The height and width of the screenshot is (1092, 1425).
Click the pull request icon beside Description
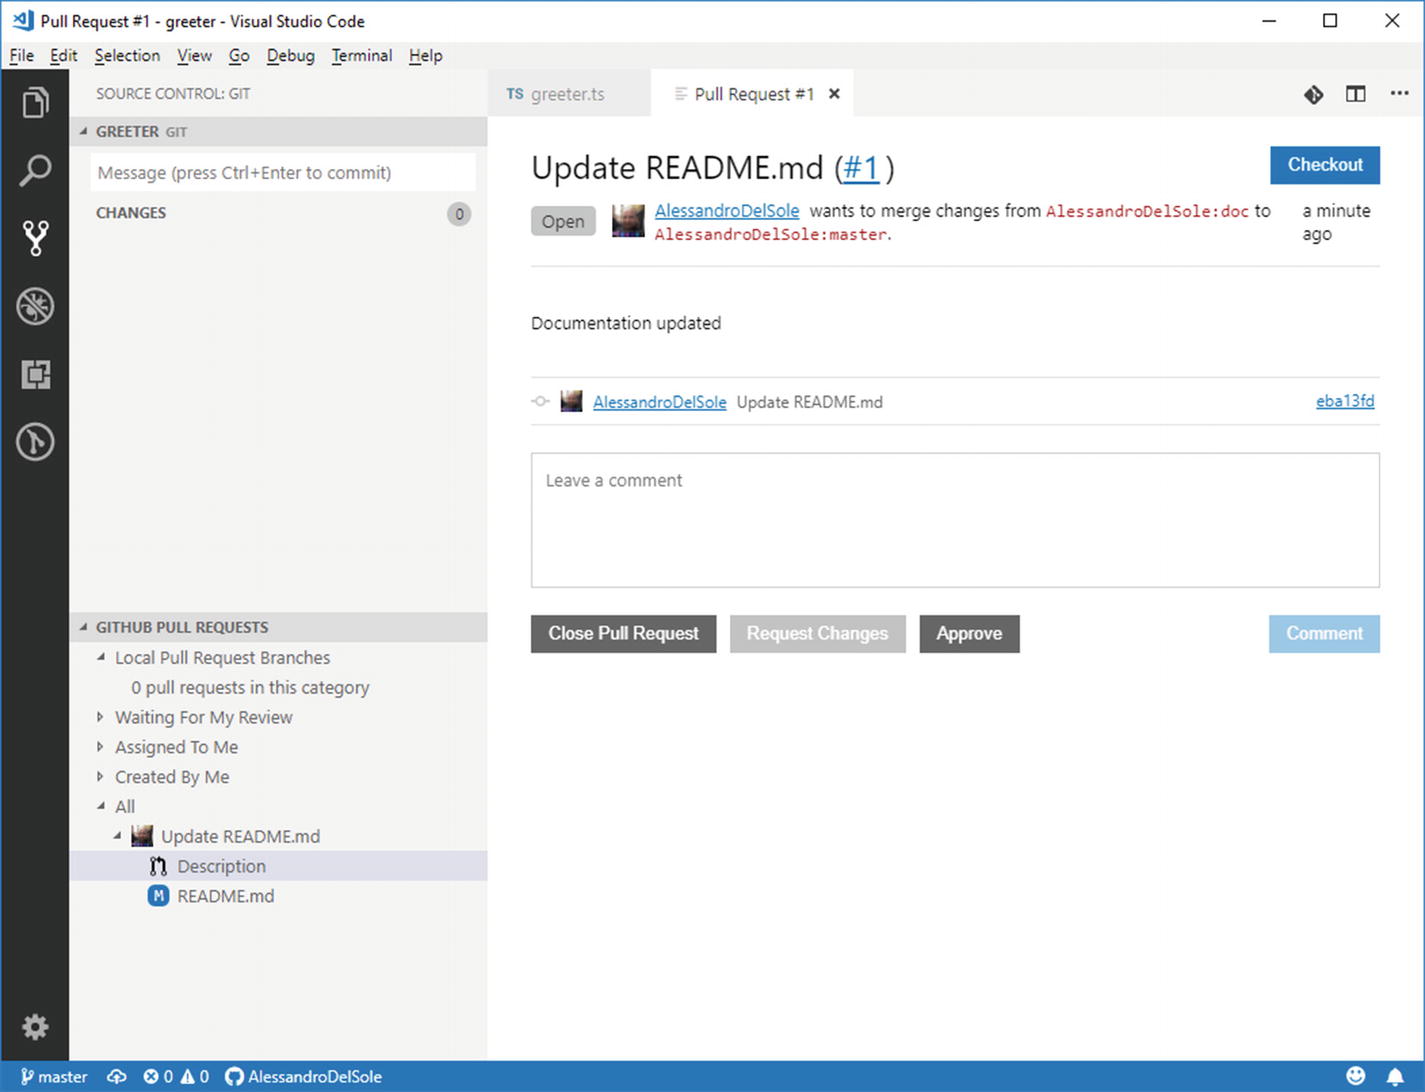pyautogui.click(x=158, y=866)
